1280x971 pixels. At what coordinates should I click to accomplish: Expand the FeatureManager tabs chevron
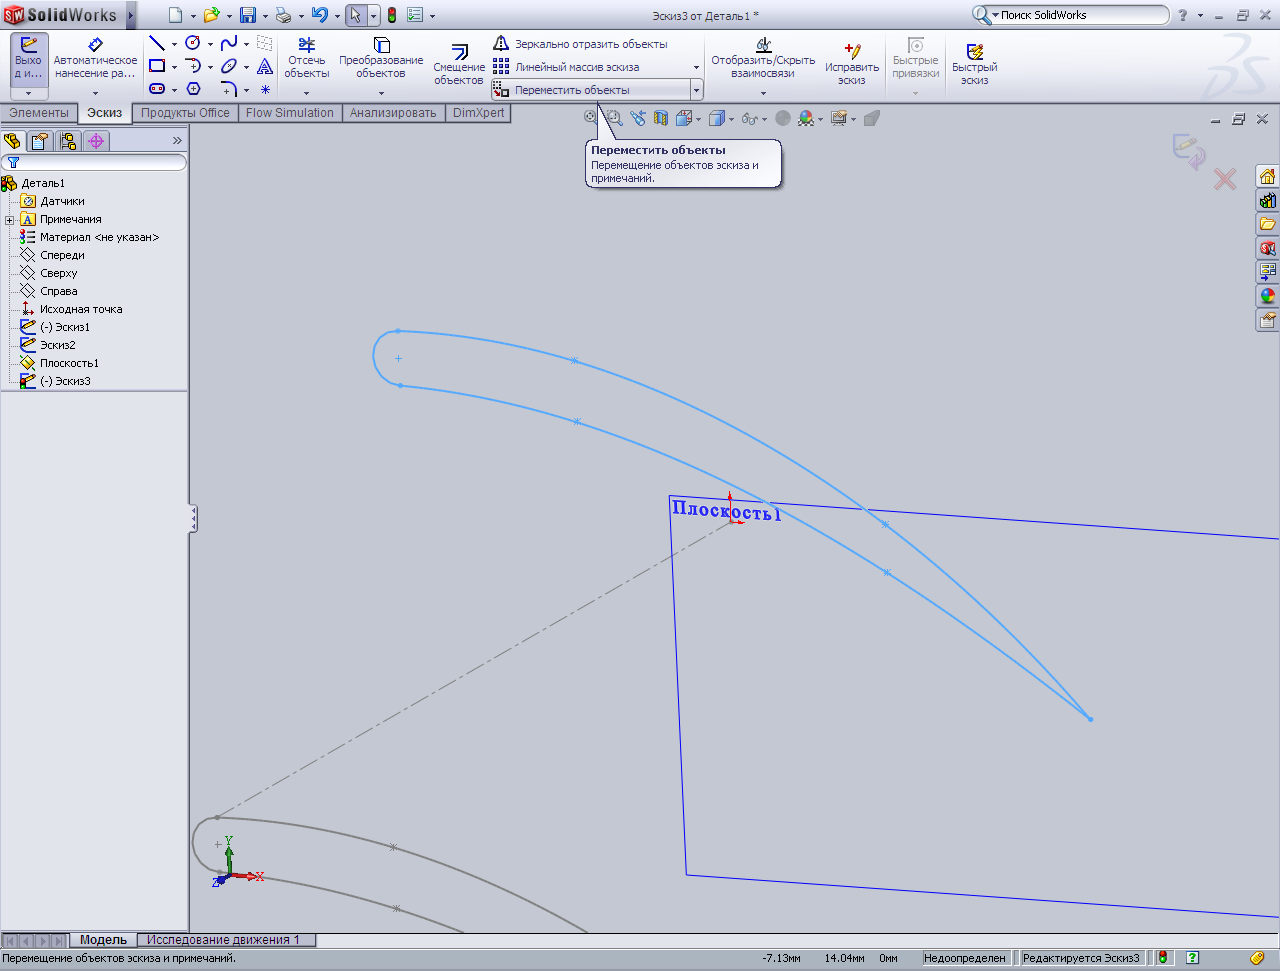(177, 141)
